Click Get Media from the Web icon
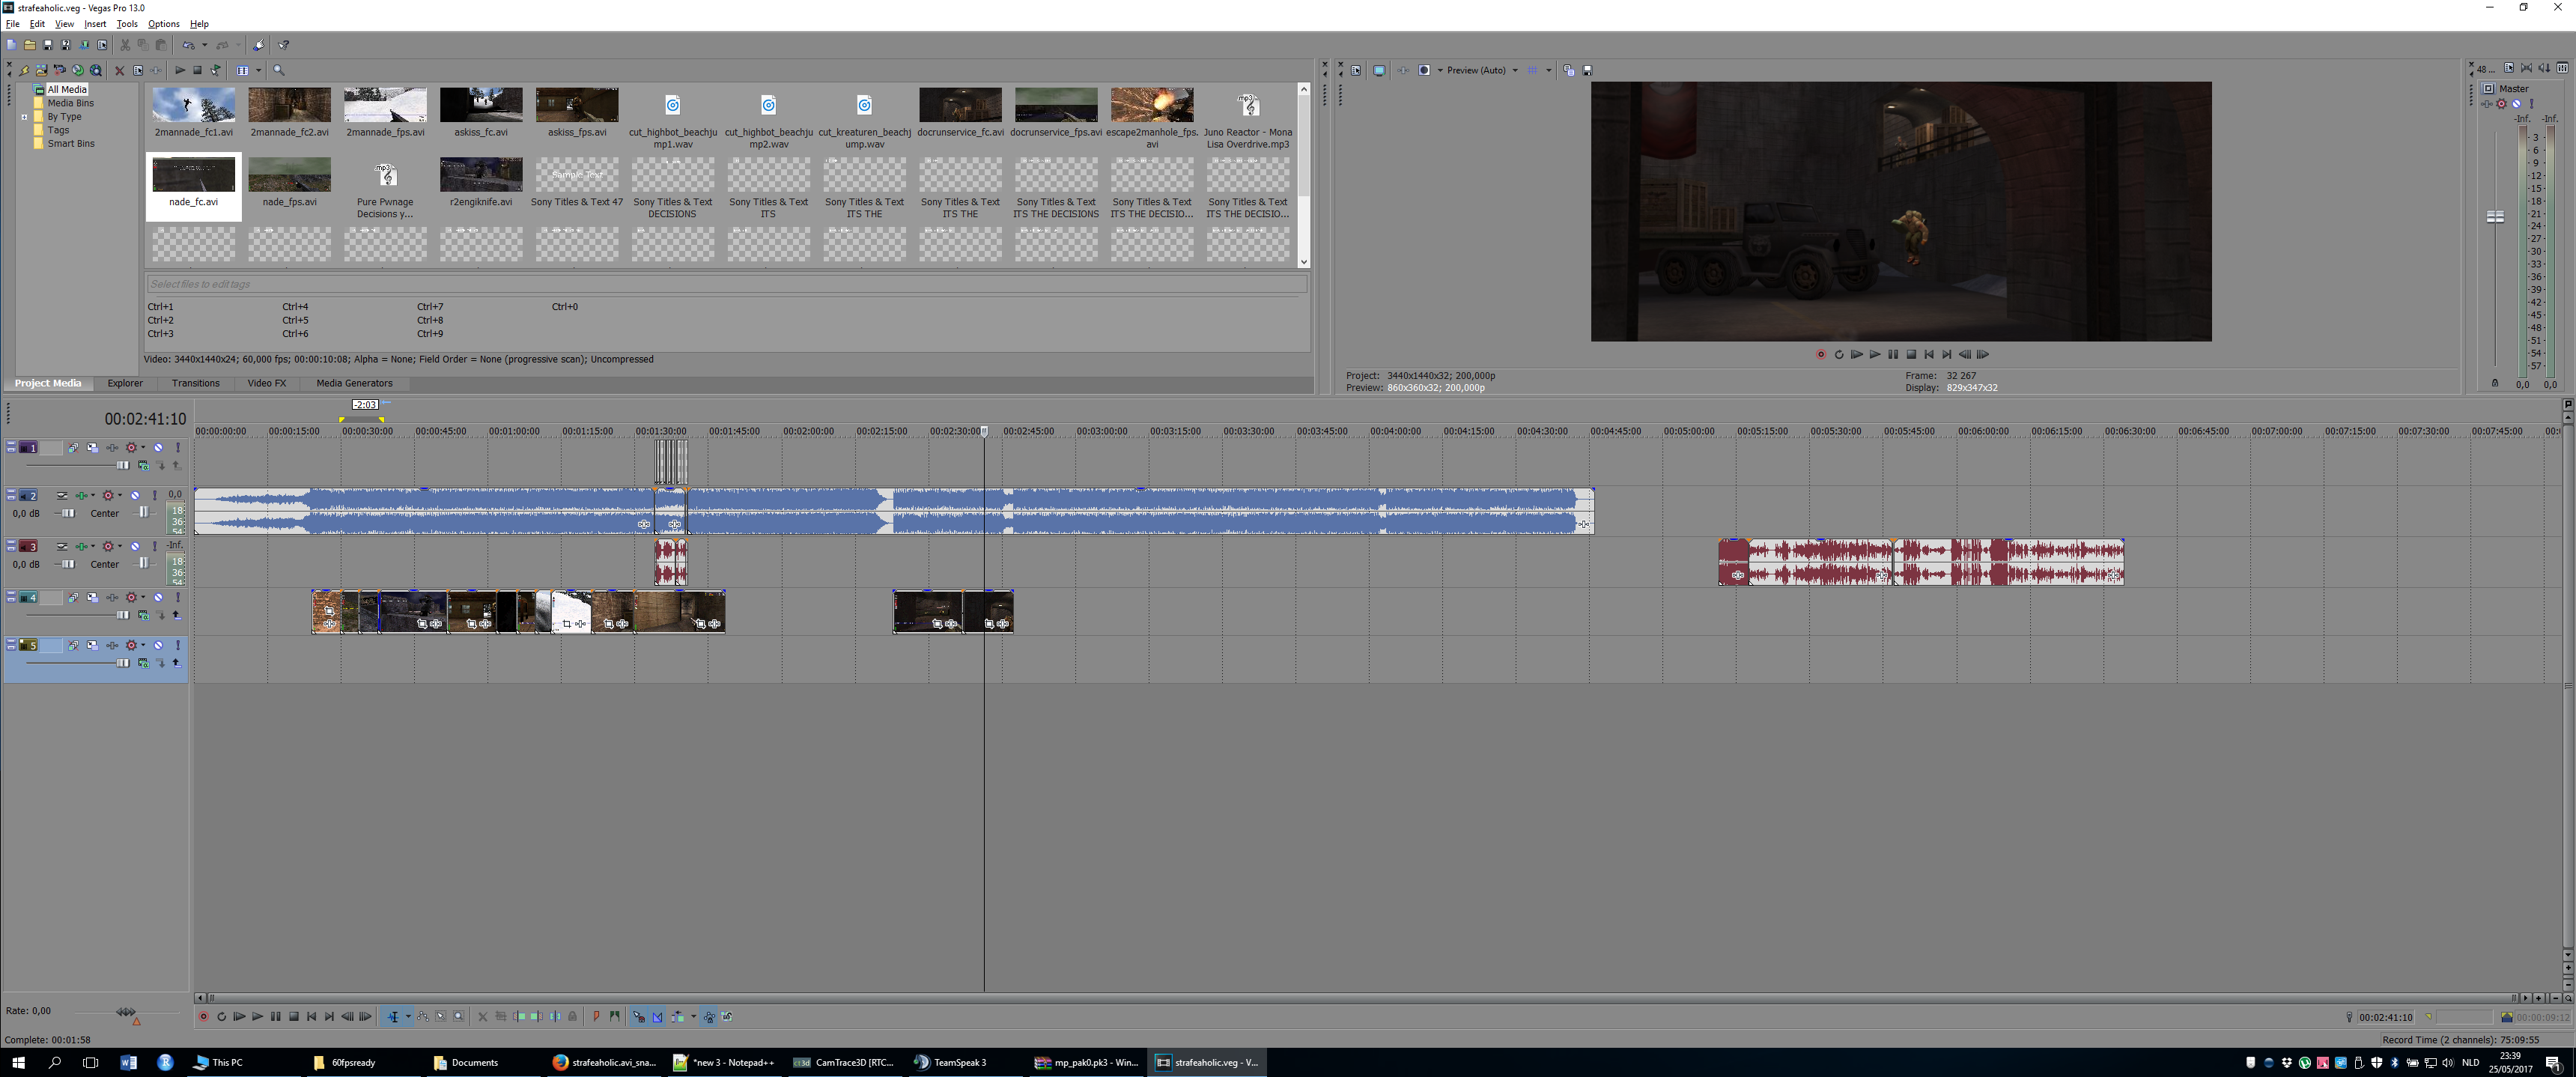 96,70
